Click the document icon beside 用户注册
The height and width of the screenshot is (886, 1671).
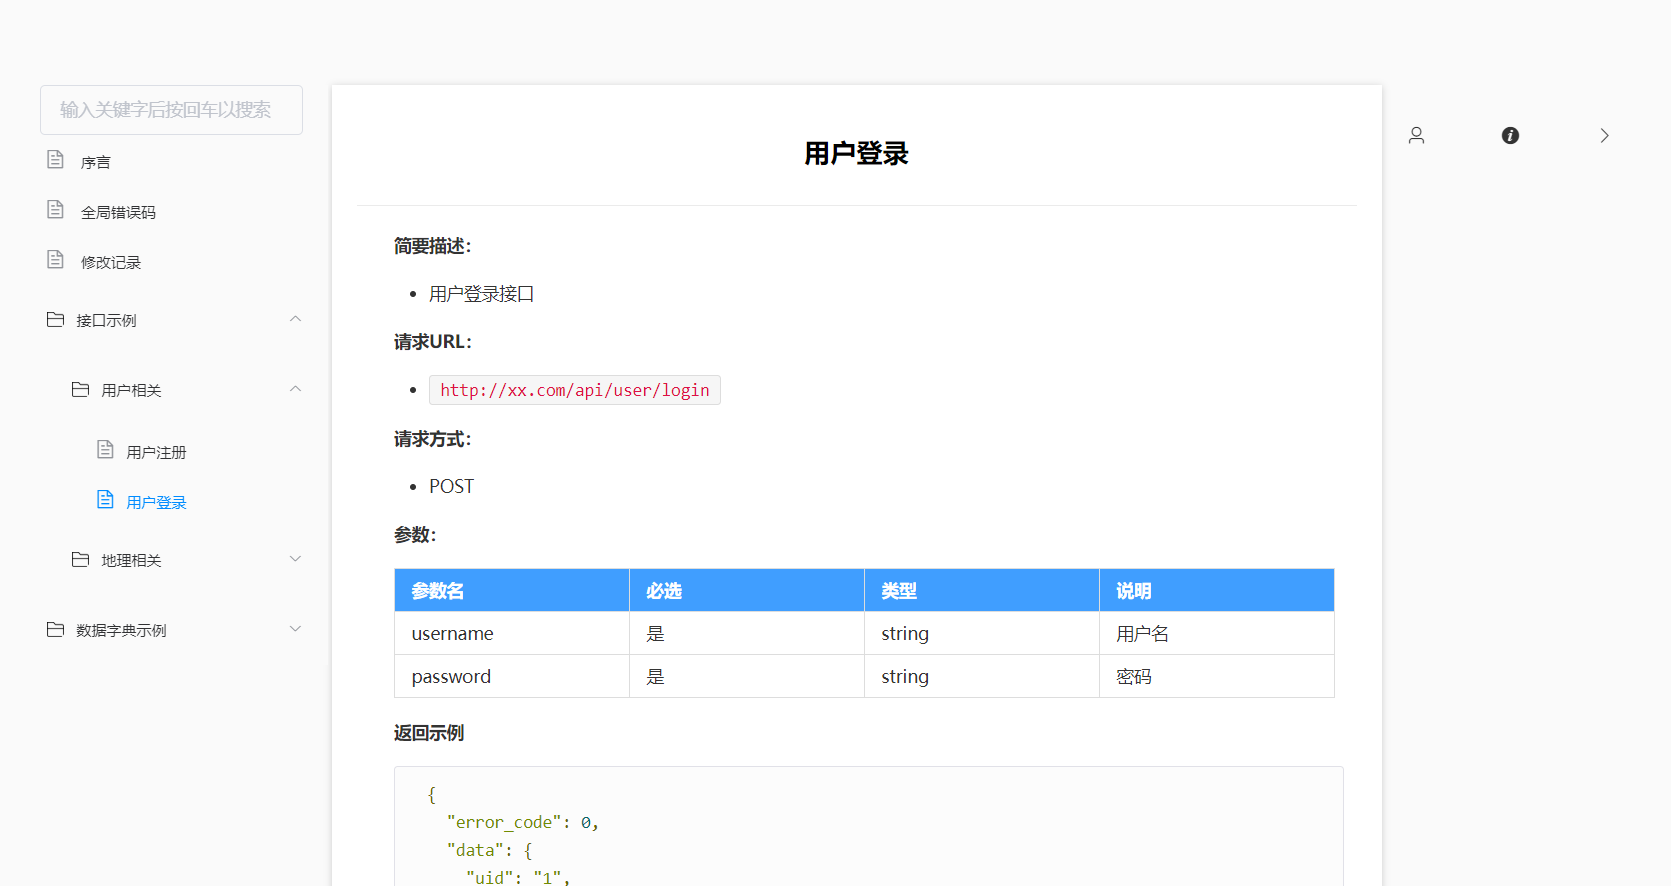pos(105,450)
